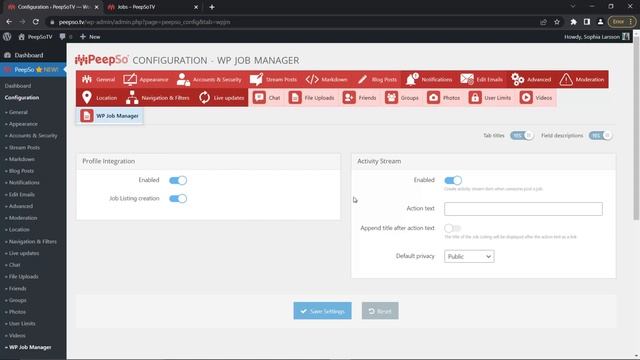This screenshot has height=360, width=640.
Task: Open the Appearance tab icon
Action: [x=130, y=79]
